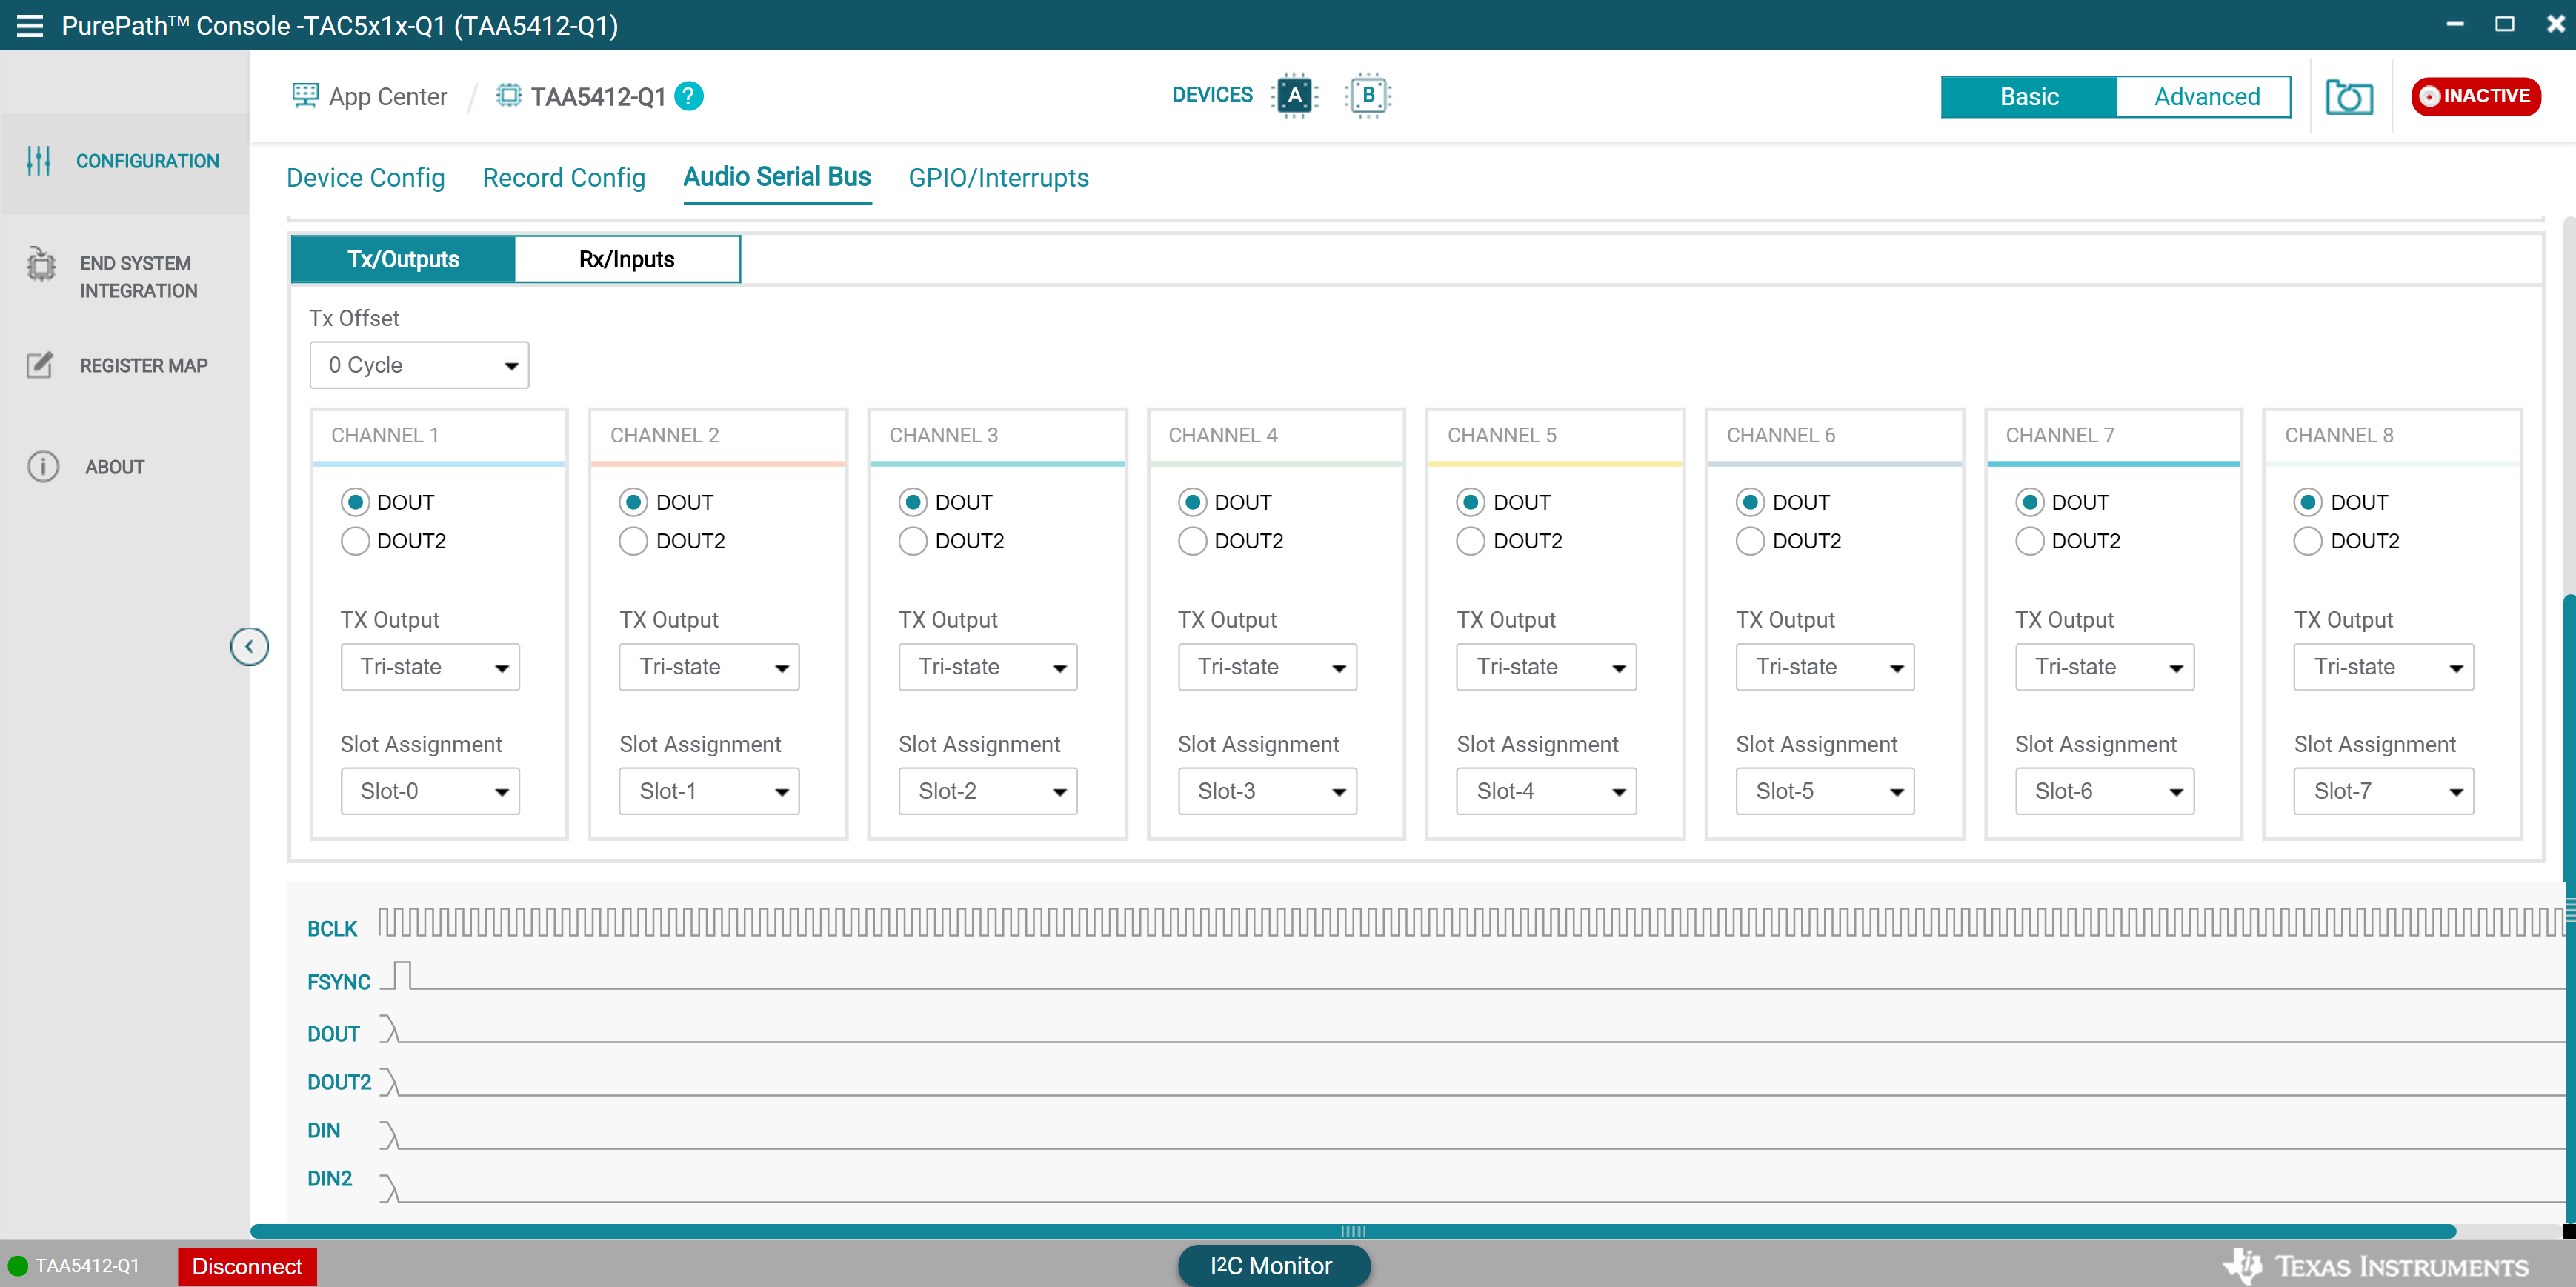Open Channel 2 Slot-1 assignment dropdown
Viewport: 2576px width, 1287px height.
(x=709, y=791)
